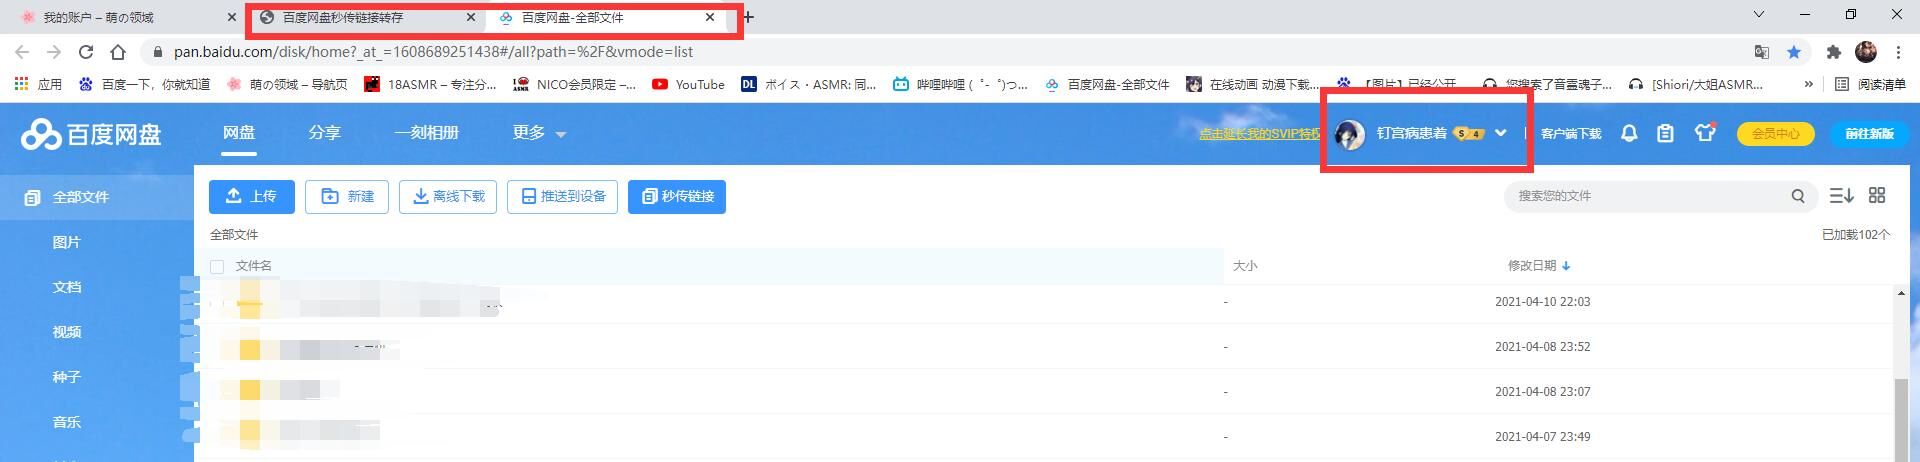1920x462 pixels.
Task: Reload the page
Action: tap(86, 52)
